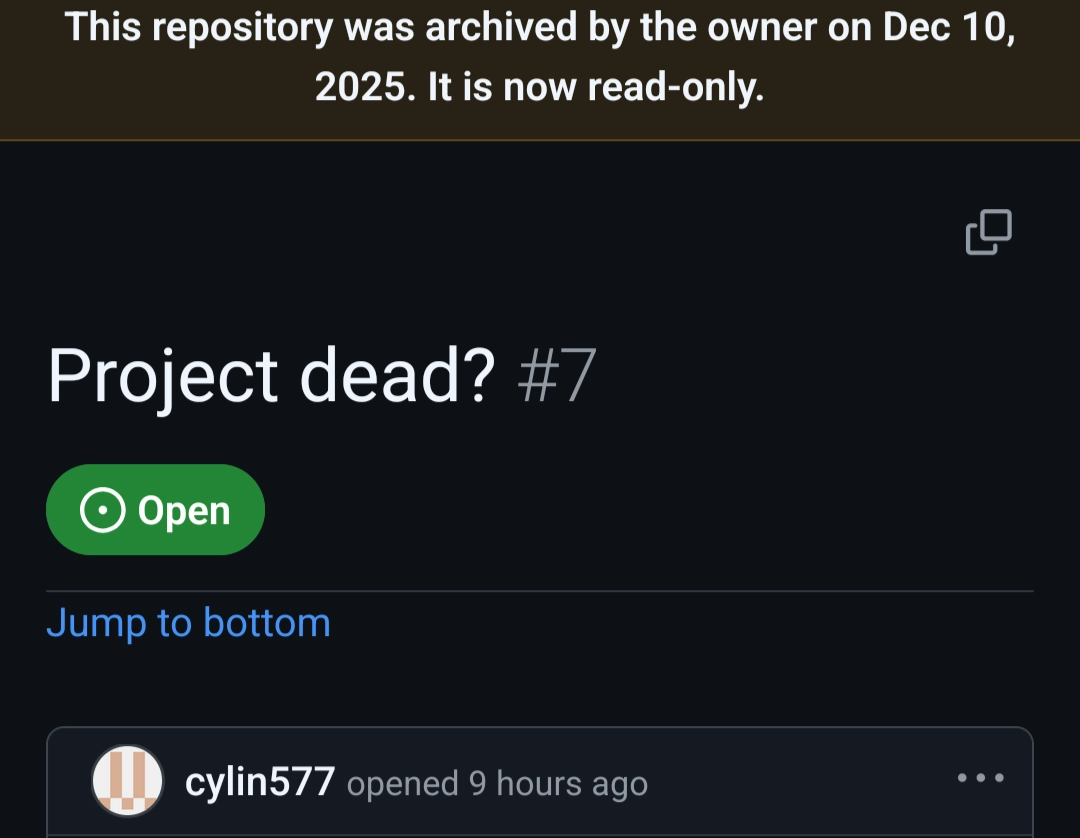Click the circle-dot icon in Open badge
The height and width of the screenshot is (838, 1080).
pos(102,511)
